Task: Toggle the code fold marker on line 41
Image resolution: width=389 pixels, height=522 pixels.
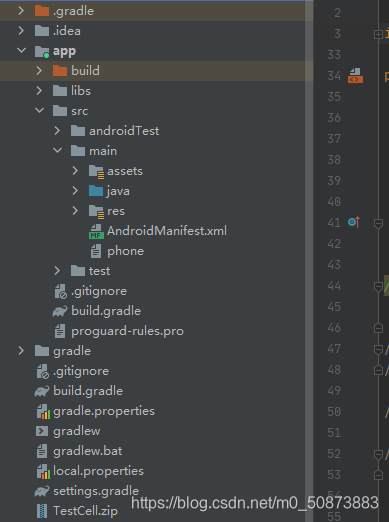Action: click(378, 224)
